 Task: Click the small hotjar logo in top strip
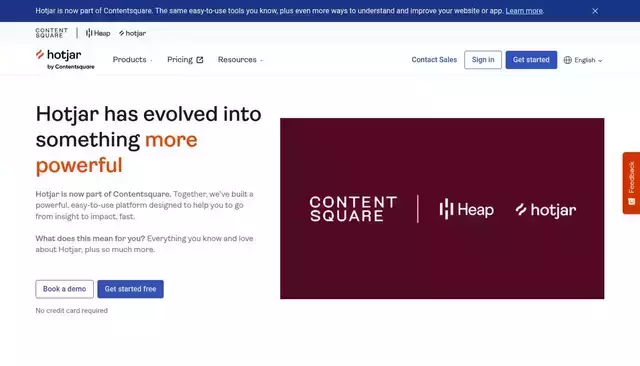point(132,33)
